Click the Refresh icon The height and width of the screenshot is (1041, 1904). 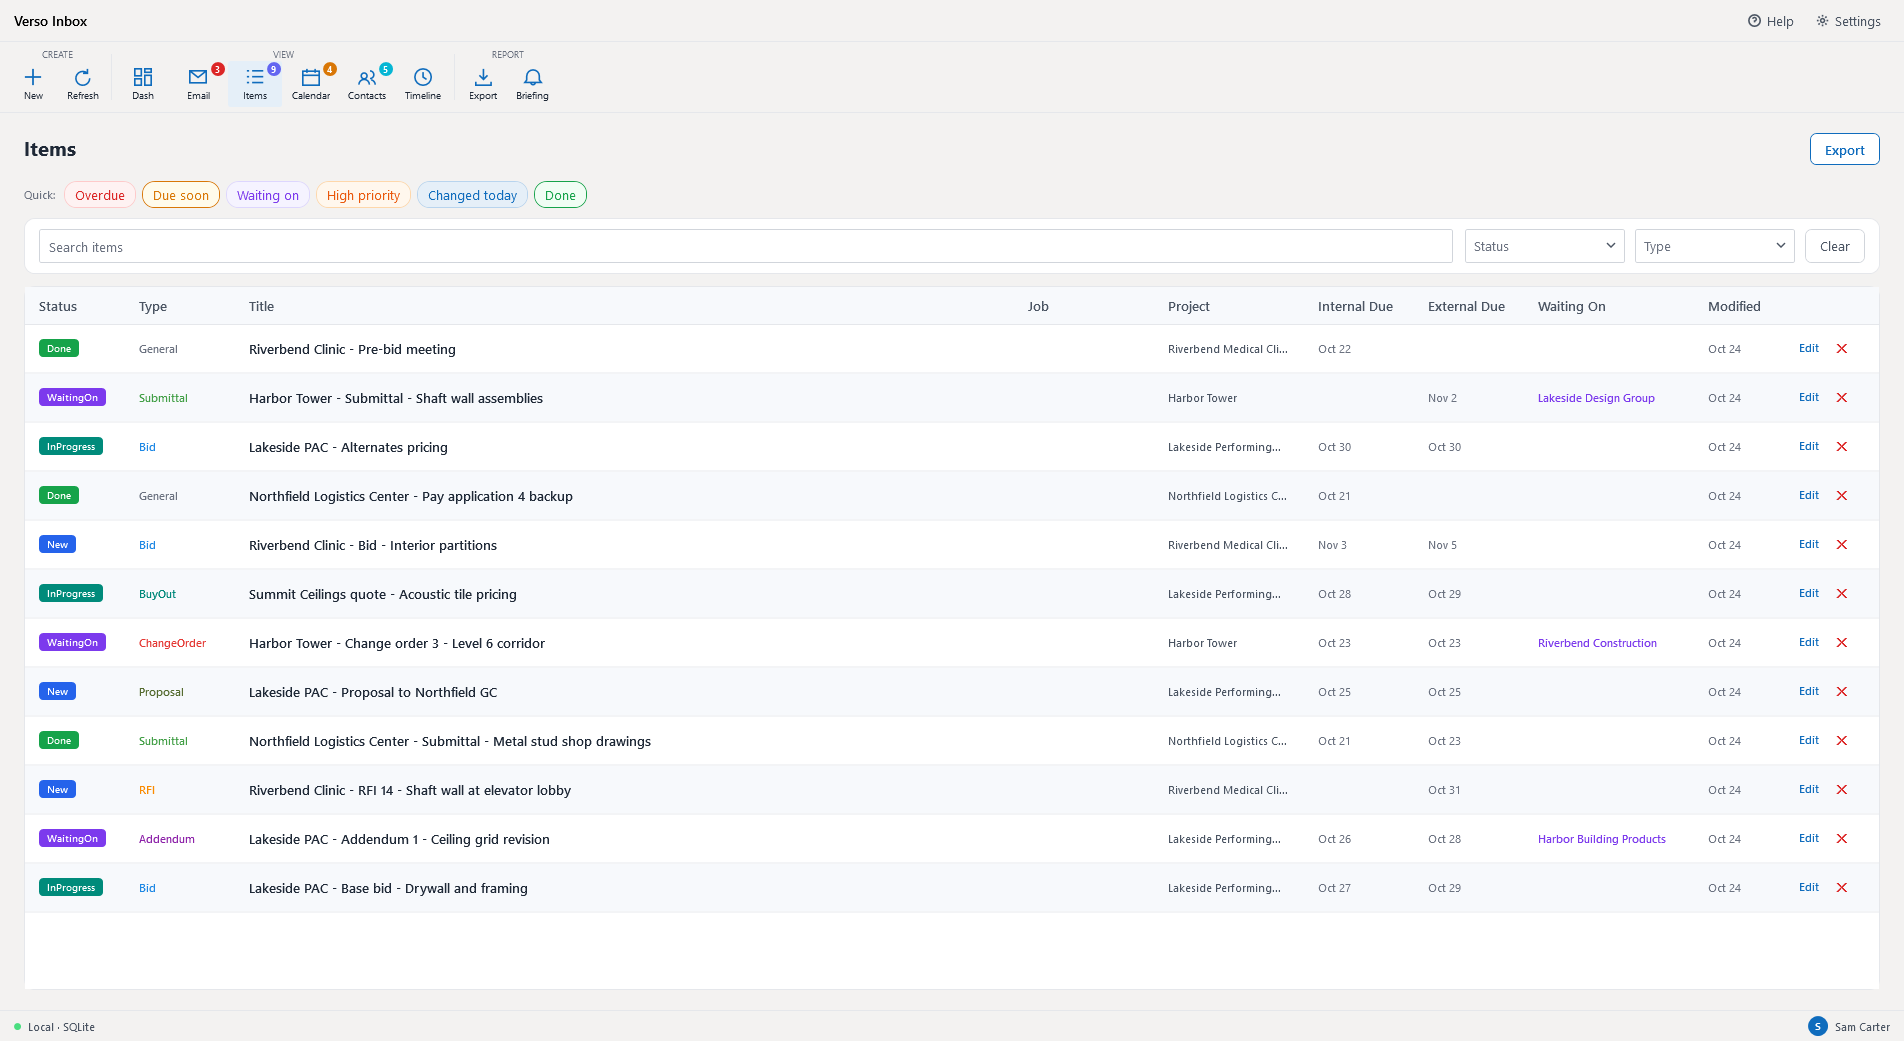coord(83,77)
